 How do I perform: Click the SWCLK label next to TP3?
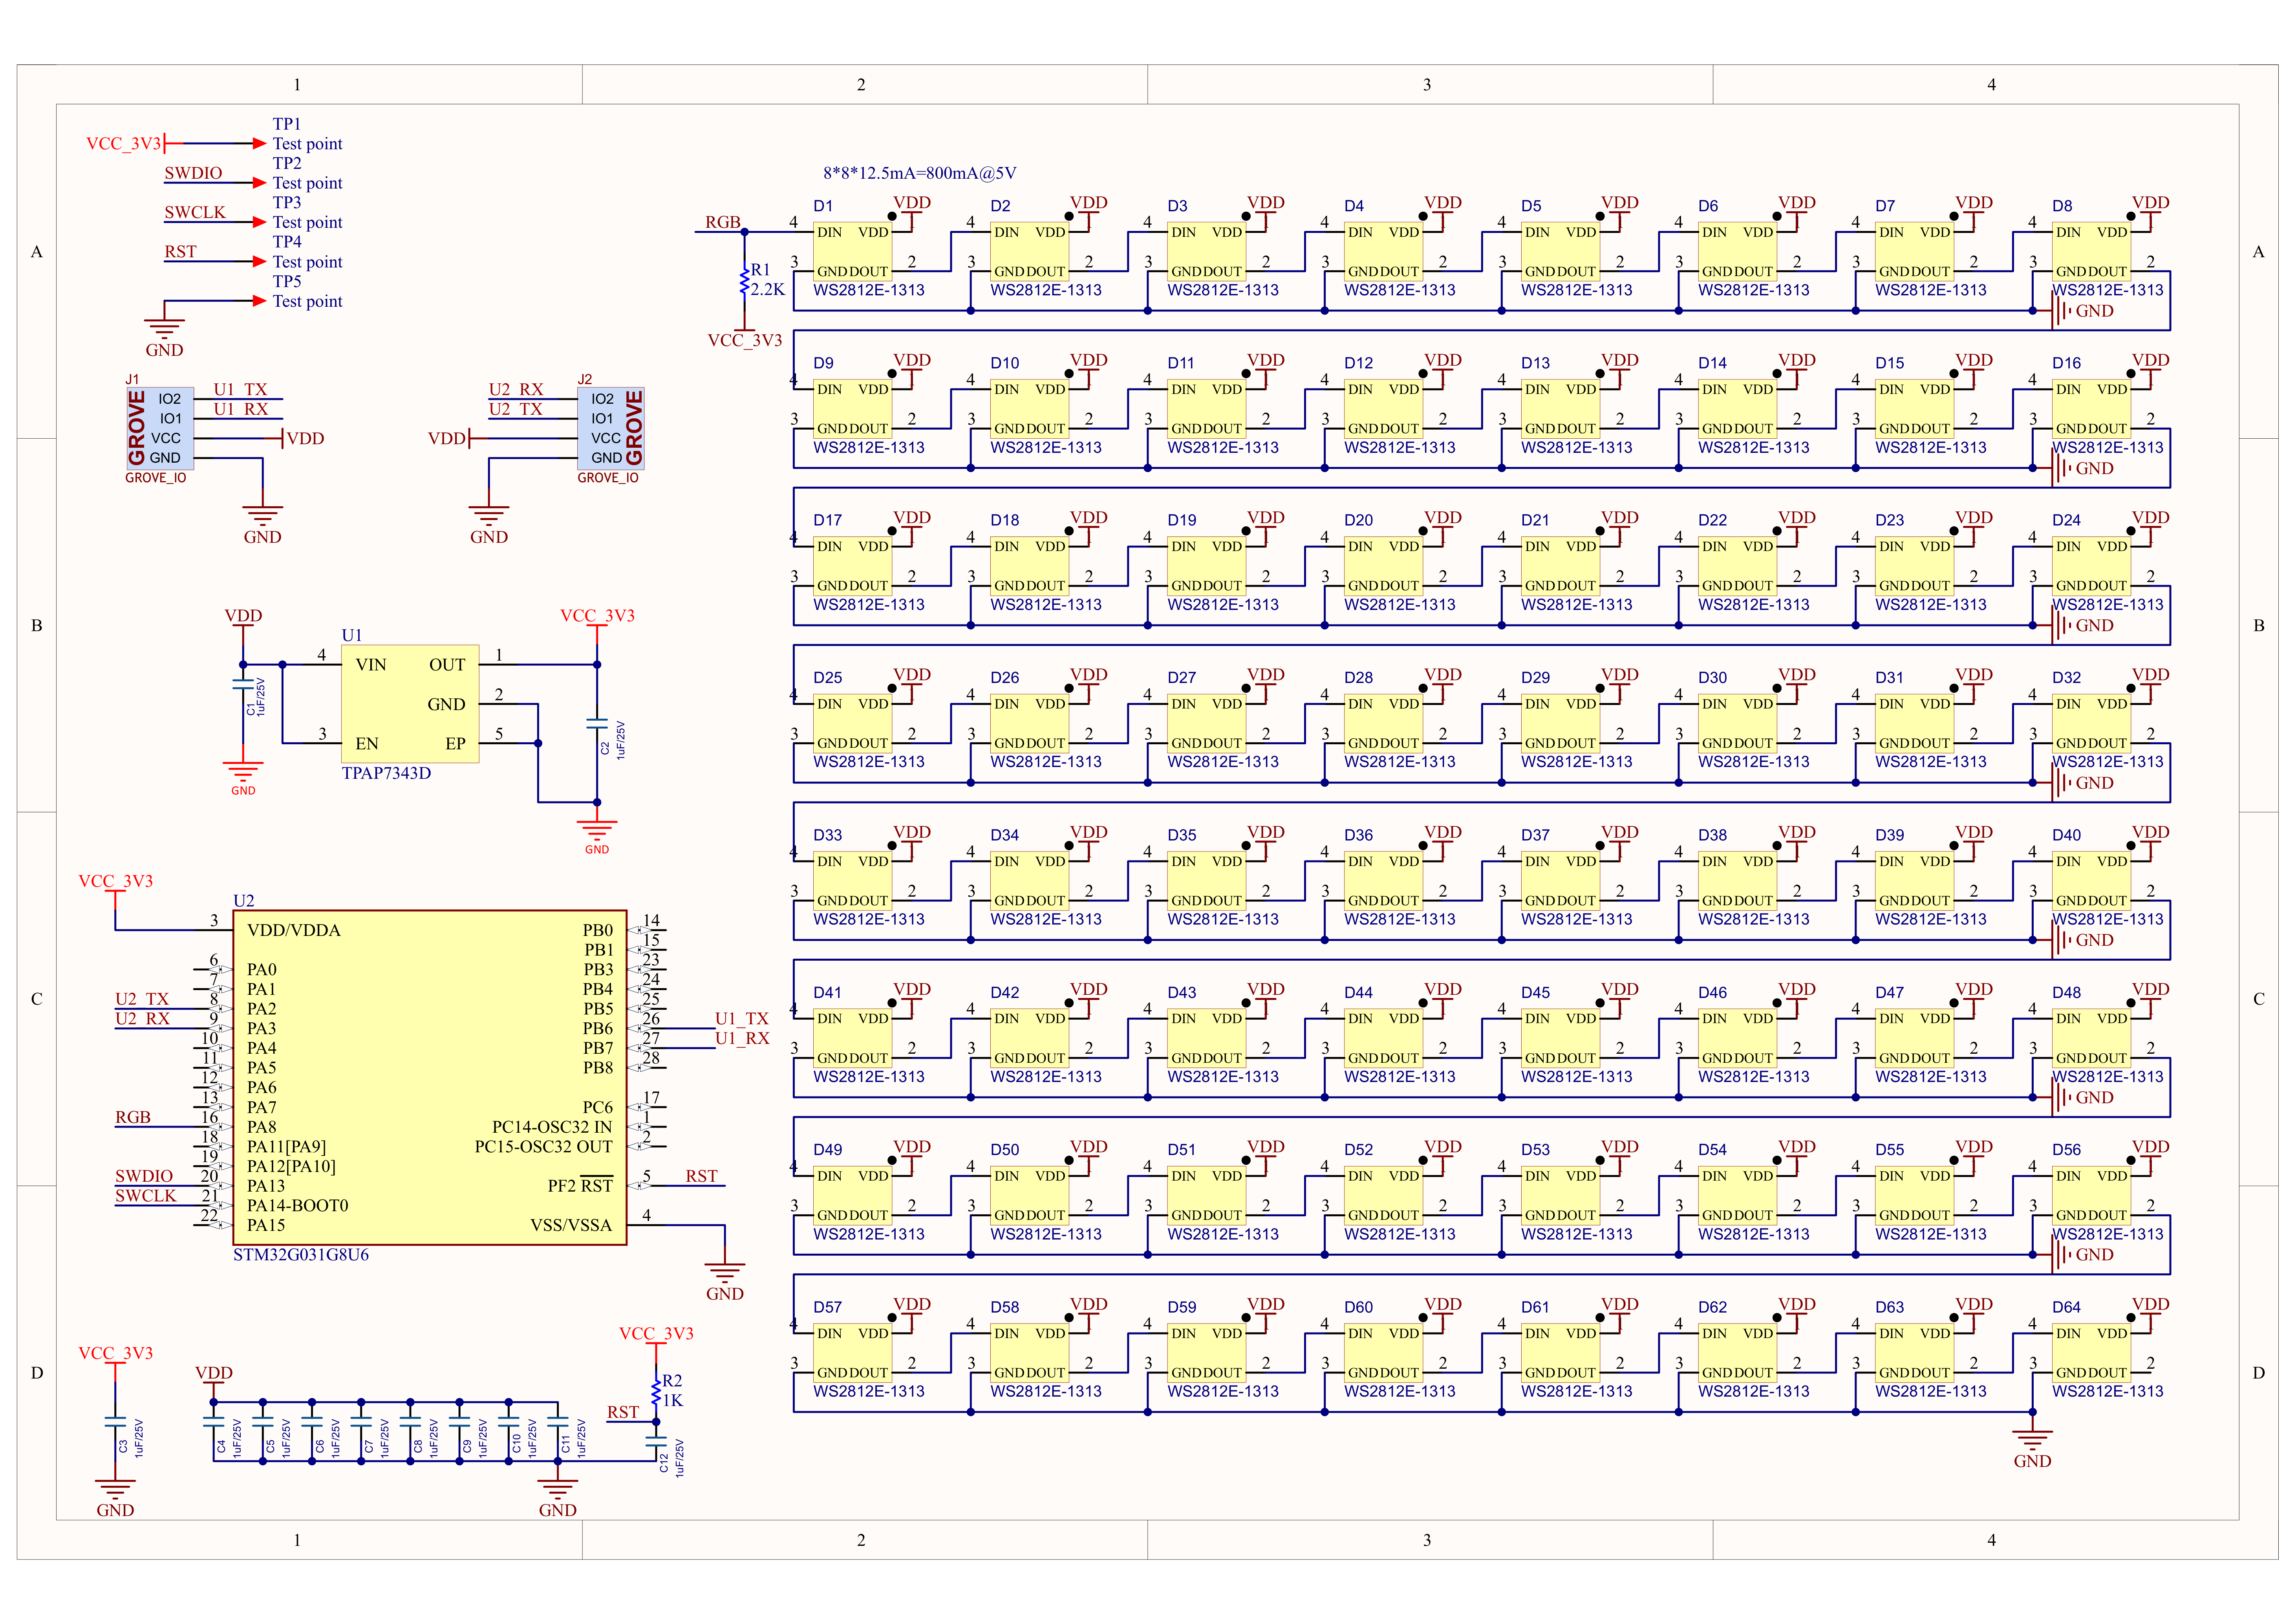(x=195, y=212)
